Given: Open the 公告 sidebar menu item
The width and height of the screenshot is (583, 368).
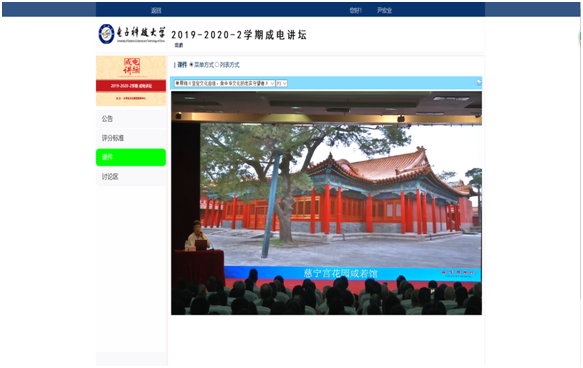Looking at the screenshot, I should (131, 119).
